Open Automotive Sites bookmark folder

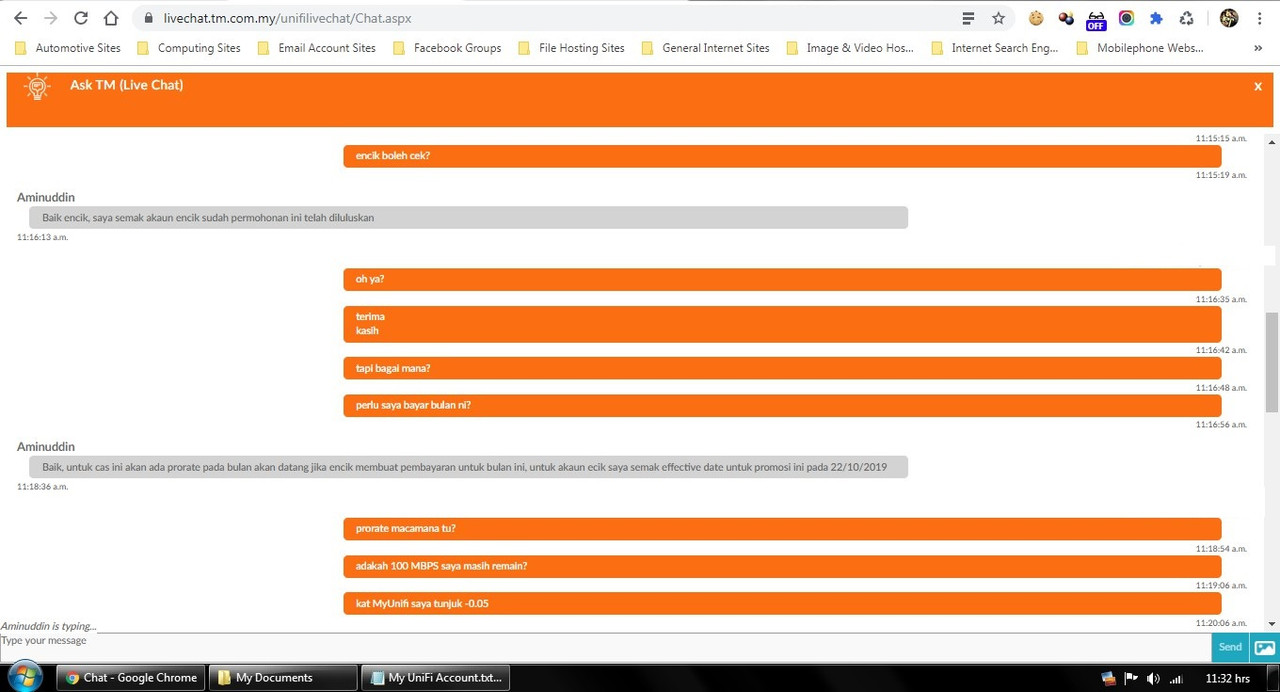point(68,47)
